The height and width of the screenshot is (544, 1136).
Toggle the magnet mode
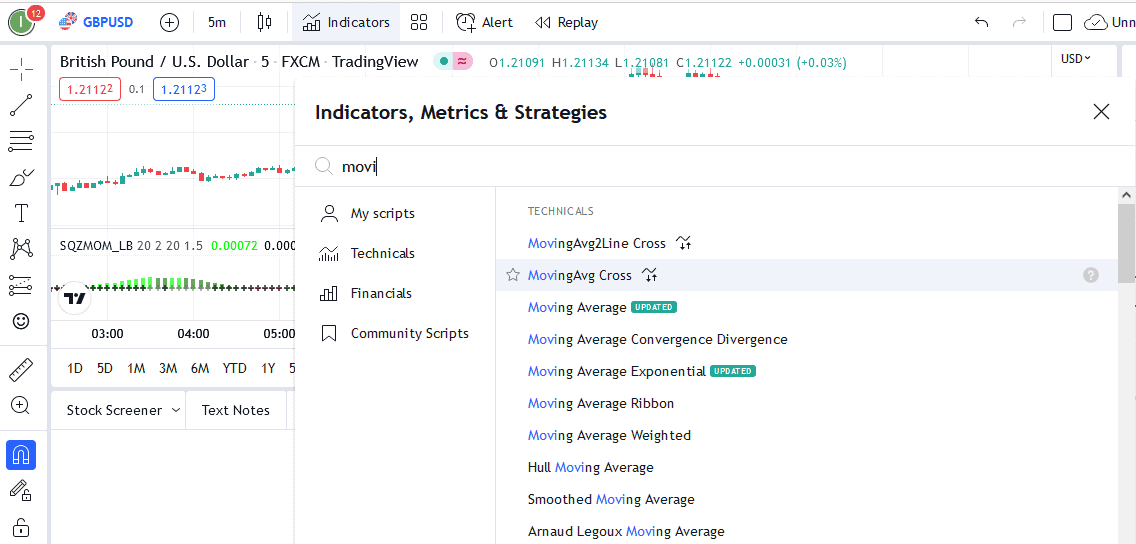21,455
